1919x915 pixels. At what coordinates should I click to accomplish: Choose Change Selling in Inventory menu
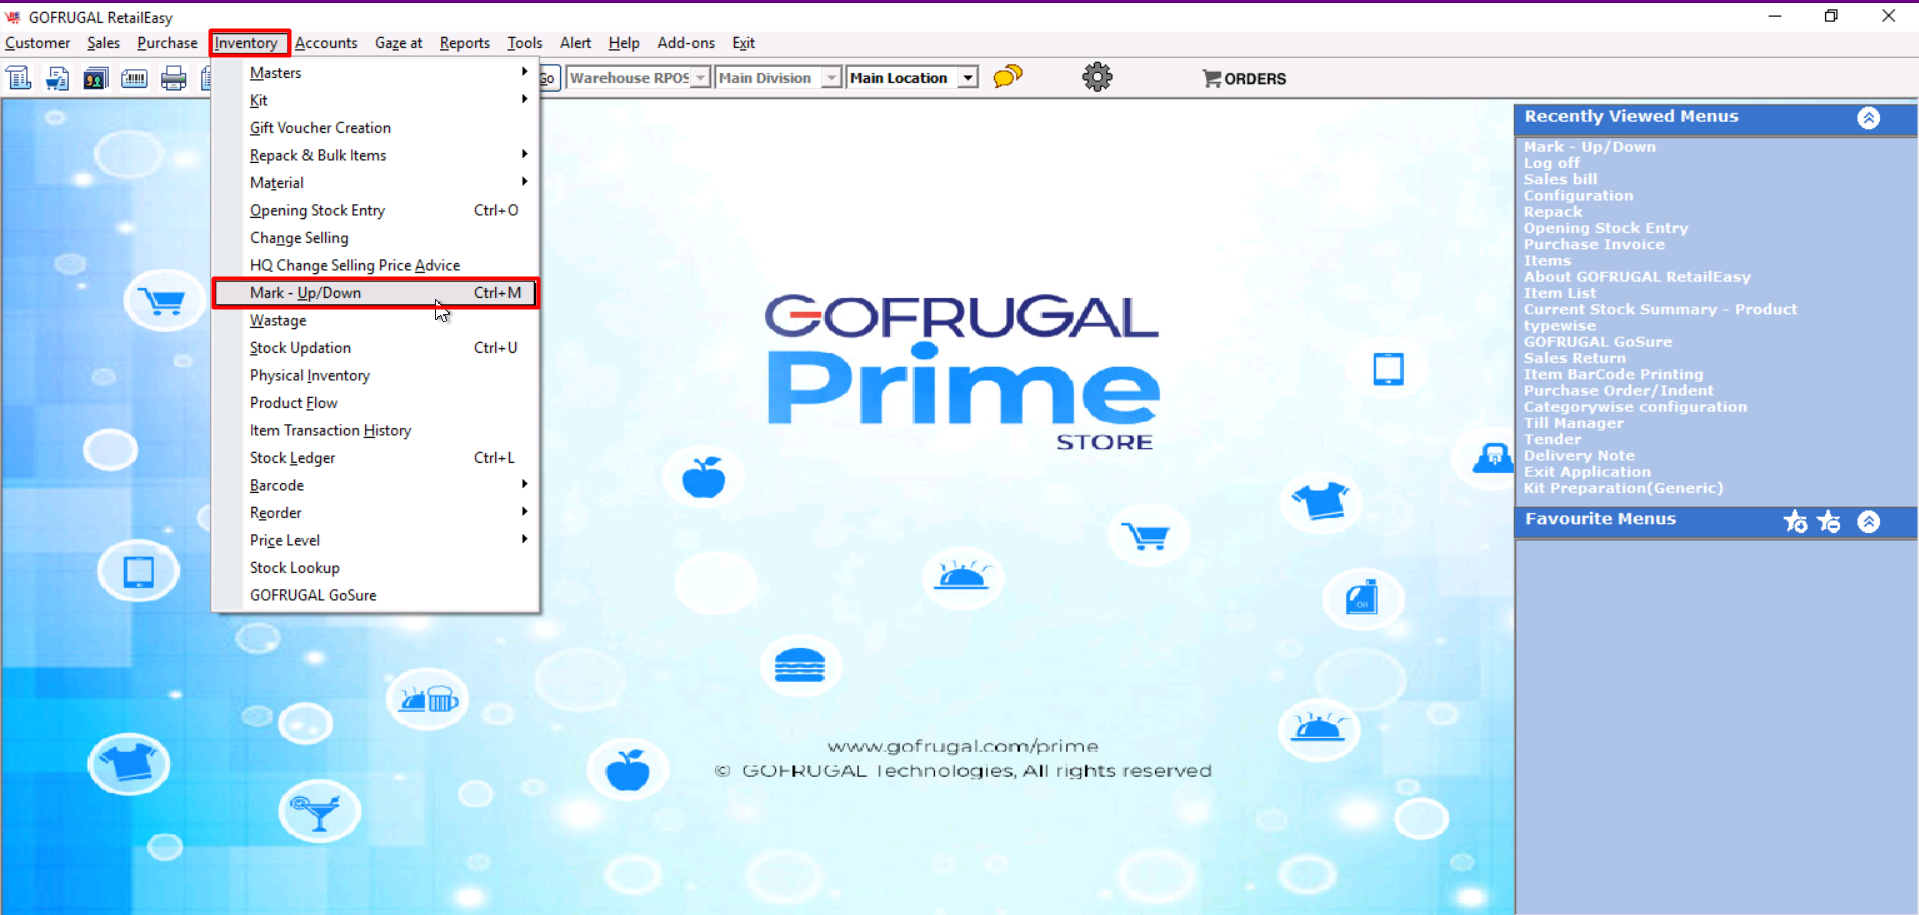[376, 238]
